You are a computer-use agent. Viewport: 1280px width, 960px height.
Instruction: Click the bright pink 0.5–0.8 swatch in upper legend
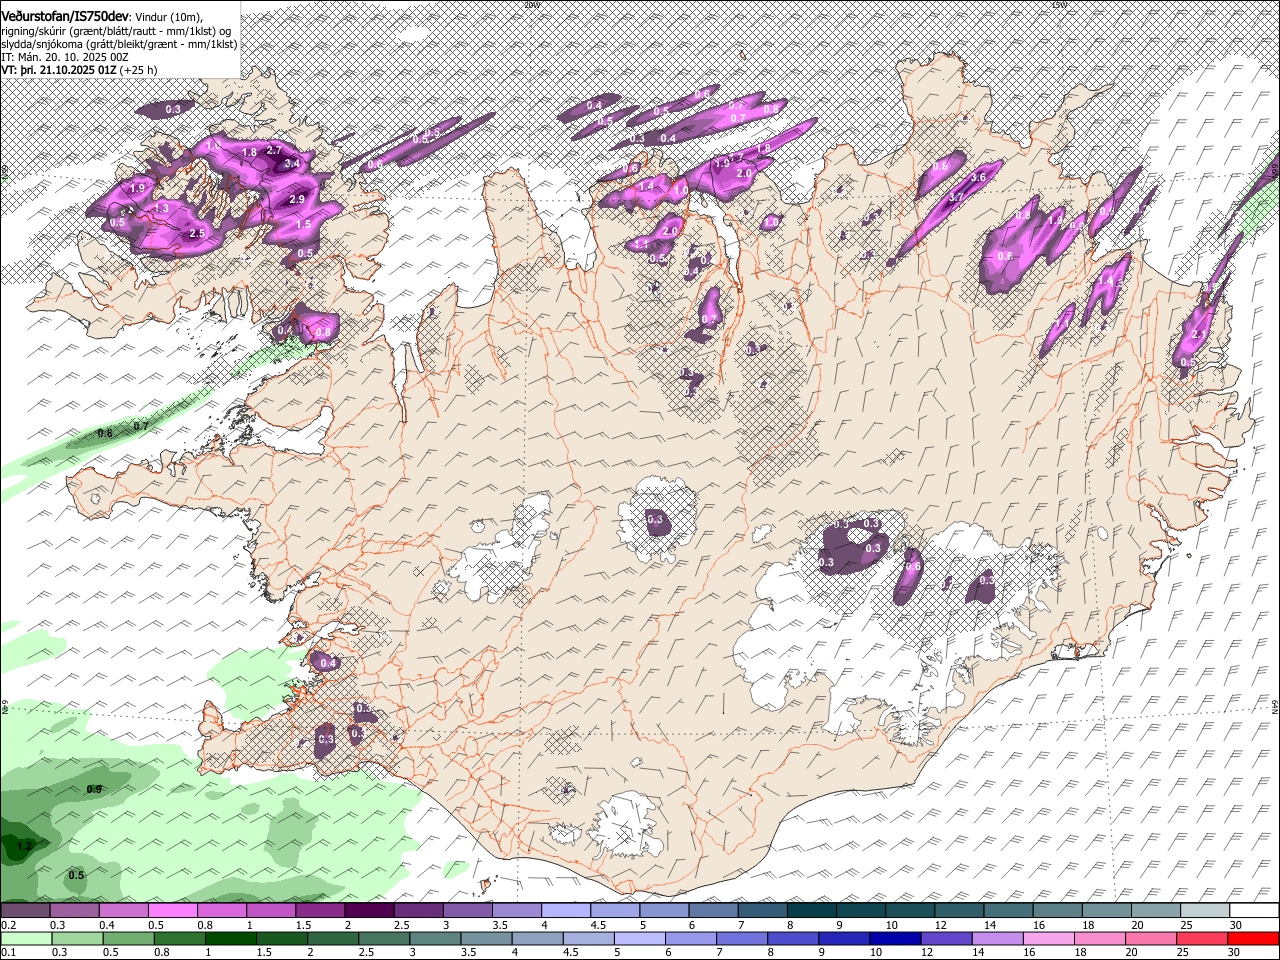[172, 910]
